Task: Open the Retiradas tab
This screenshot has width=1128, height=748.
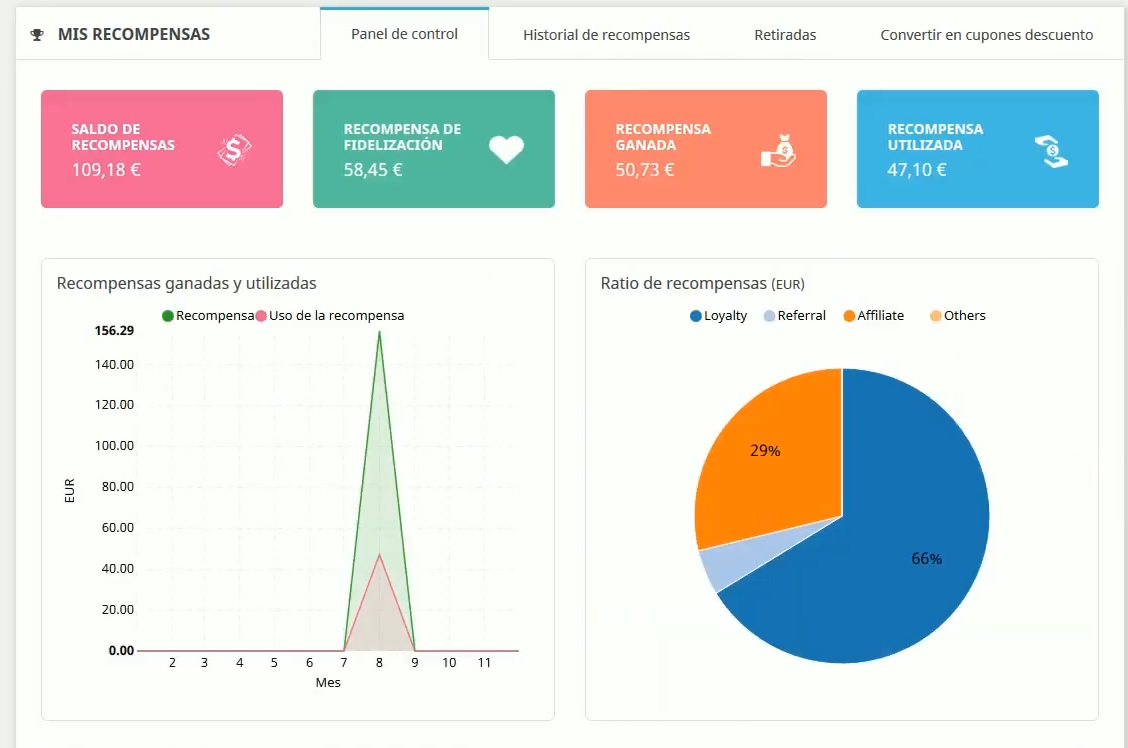Action: pos(785,35)
